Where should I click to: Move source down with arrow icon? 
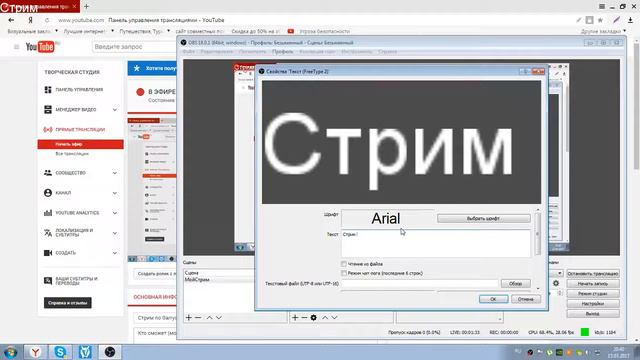pyautogui.click(x=334, y=318)
